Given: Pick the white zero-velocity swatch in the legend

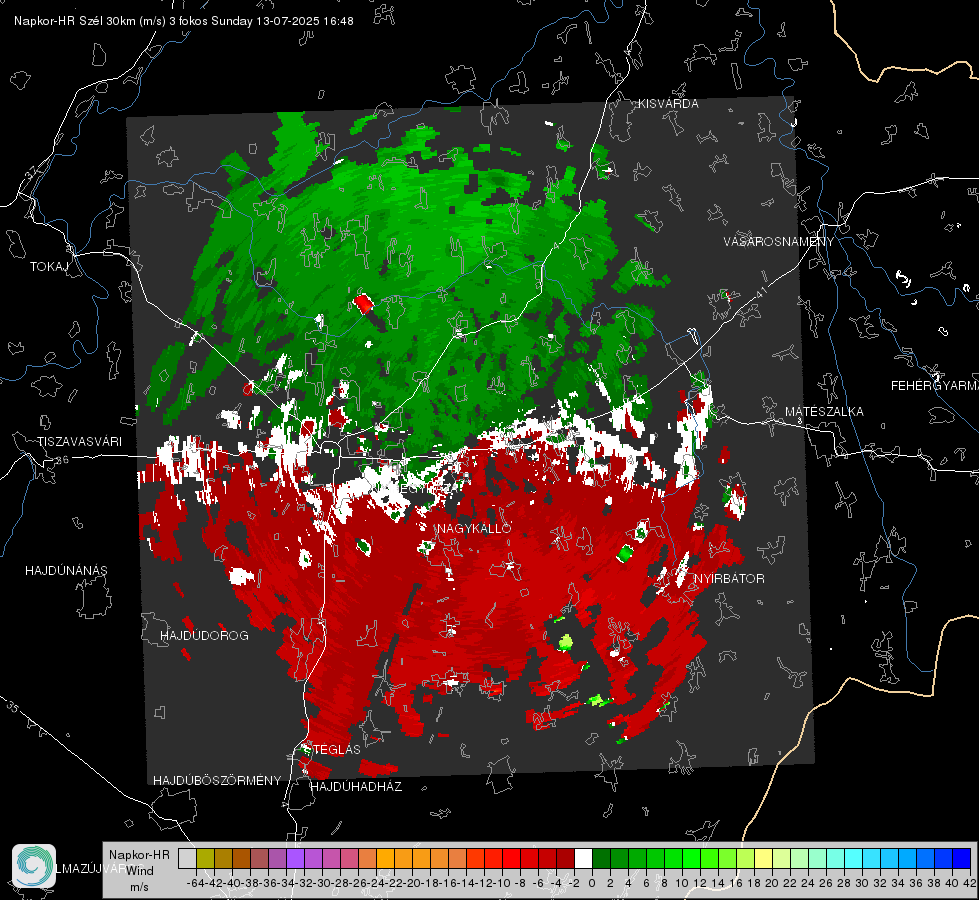Looking at the screenshot, I should coord(583,859).
